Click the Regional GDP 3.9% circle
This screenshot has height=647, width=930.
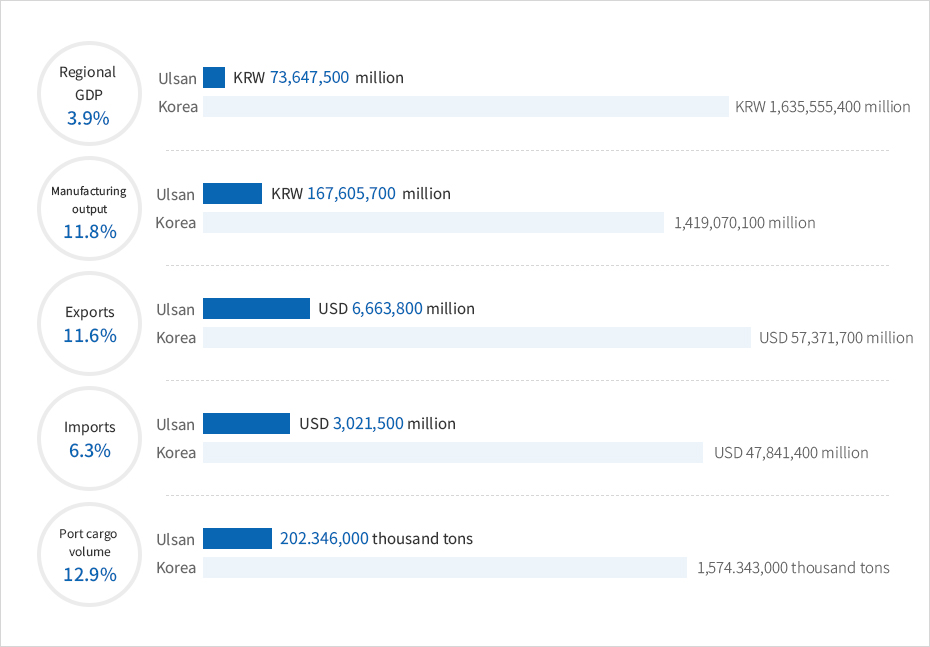tap(90, 94)
